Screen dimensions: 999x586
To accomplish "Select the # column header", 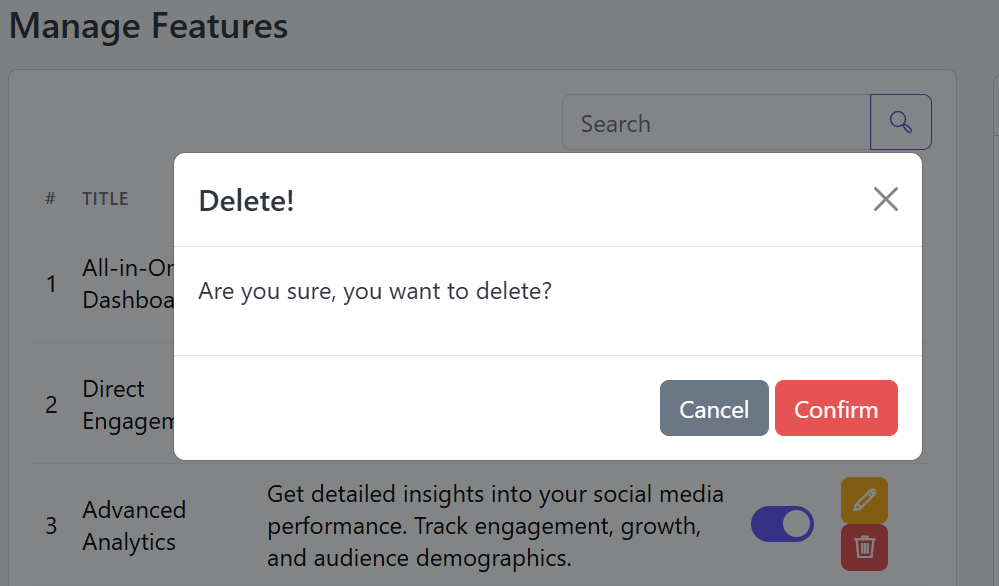I will [50, 199].
